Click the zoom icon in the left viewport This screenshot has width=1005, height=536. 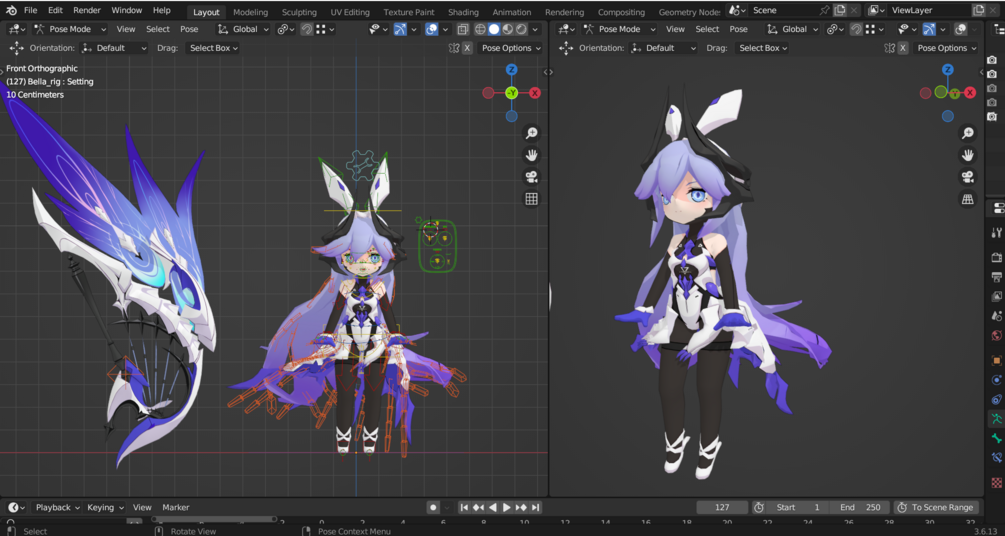pyautogui.click(x=531, y=133)
